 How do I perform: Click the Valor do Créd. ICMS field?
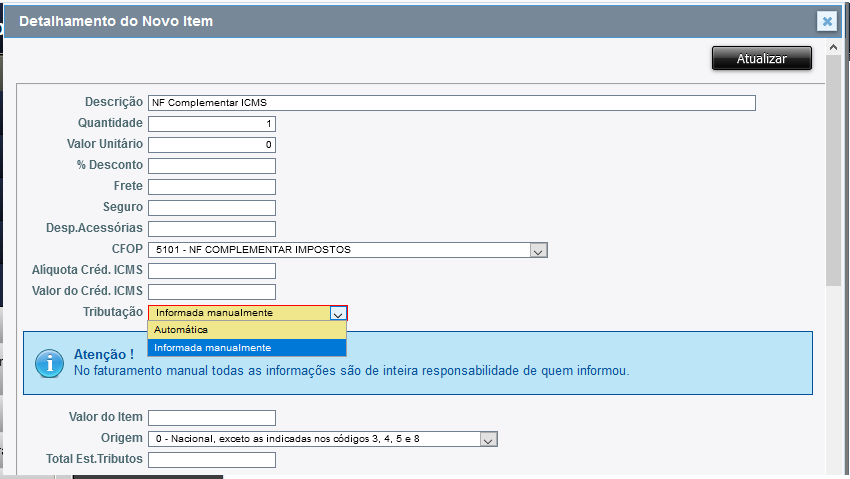click(211, 292)
